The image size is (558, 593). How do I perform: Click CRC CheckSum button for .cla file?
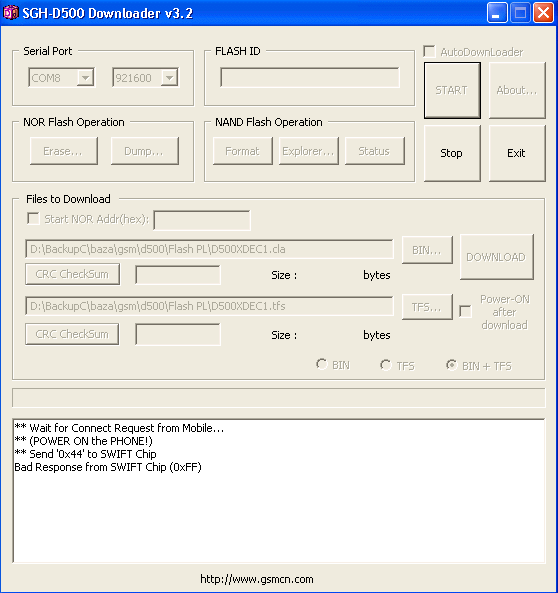click(x=72, y=274)
